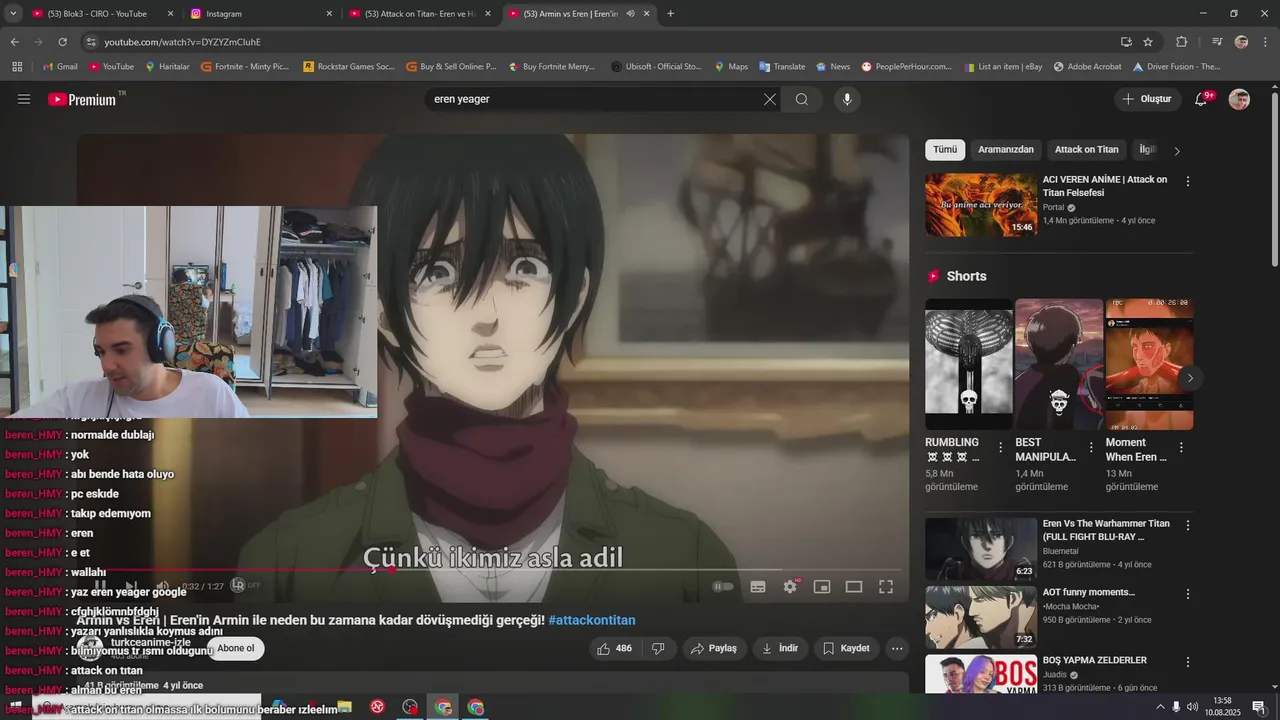This screenshot has height=720, width=1280.
Task: Open Eren Vs The Warhammer Titan video
Action: pos(981,549)
